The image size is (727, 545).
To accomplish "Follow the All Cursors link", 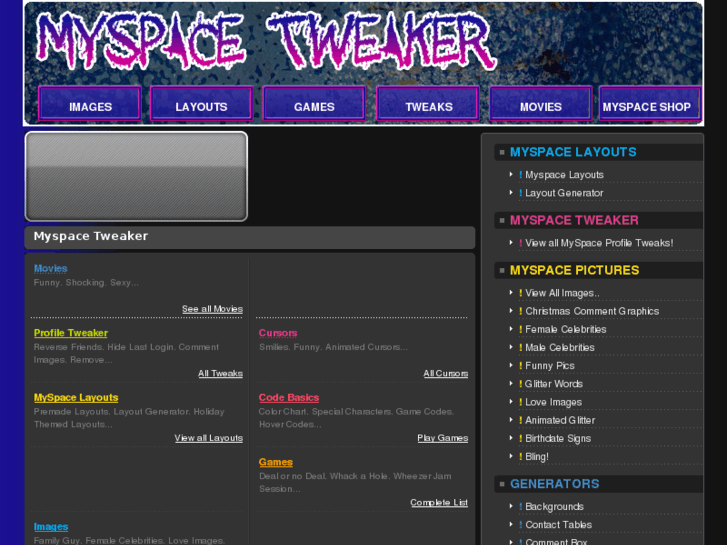I will pyautogui.click(x=446, y=373).
